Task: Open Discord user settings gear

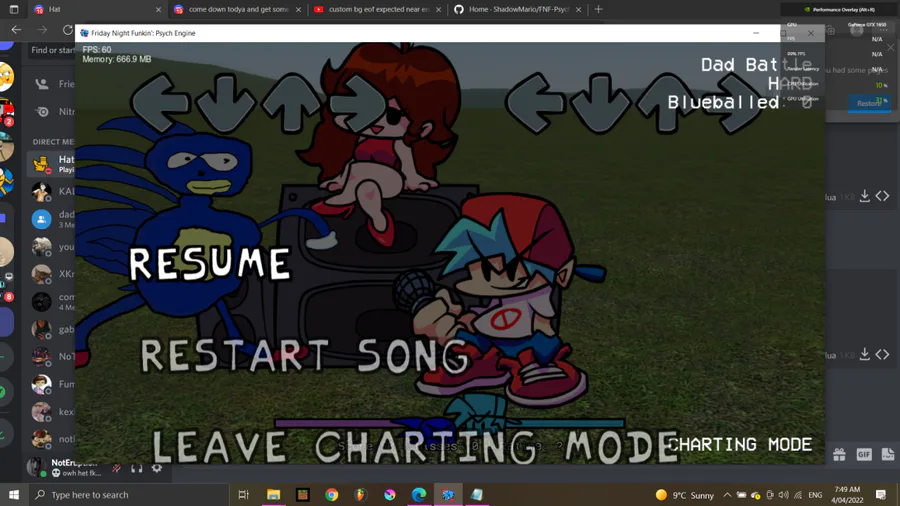Action: coord(157,468)
